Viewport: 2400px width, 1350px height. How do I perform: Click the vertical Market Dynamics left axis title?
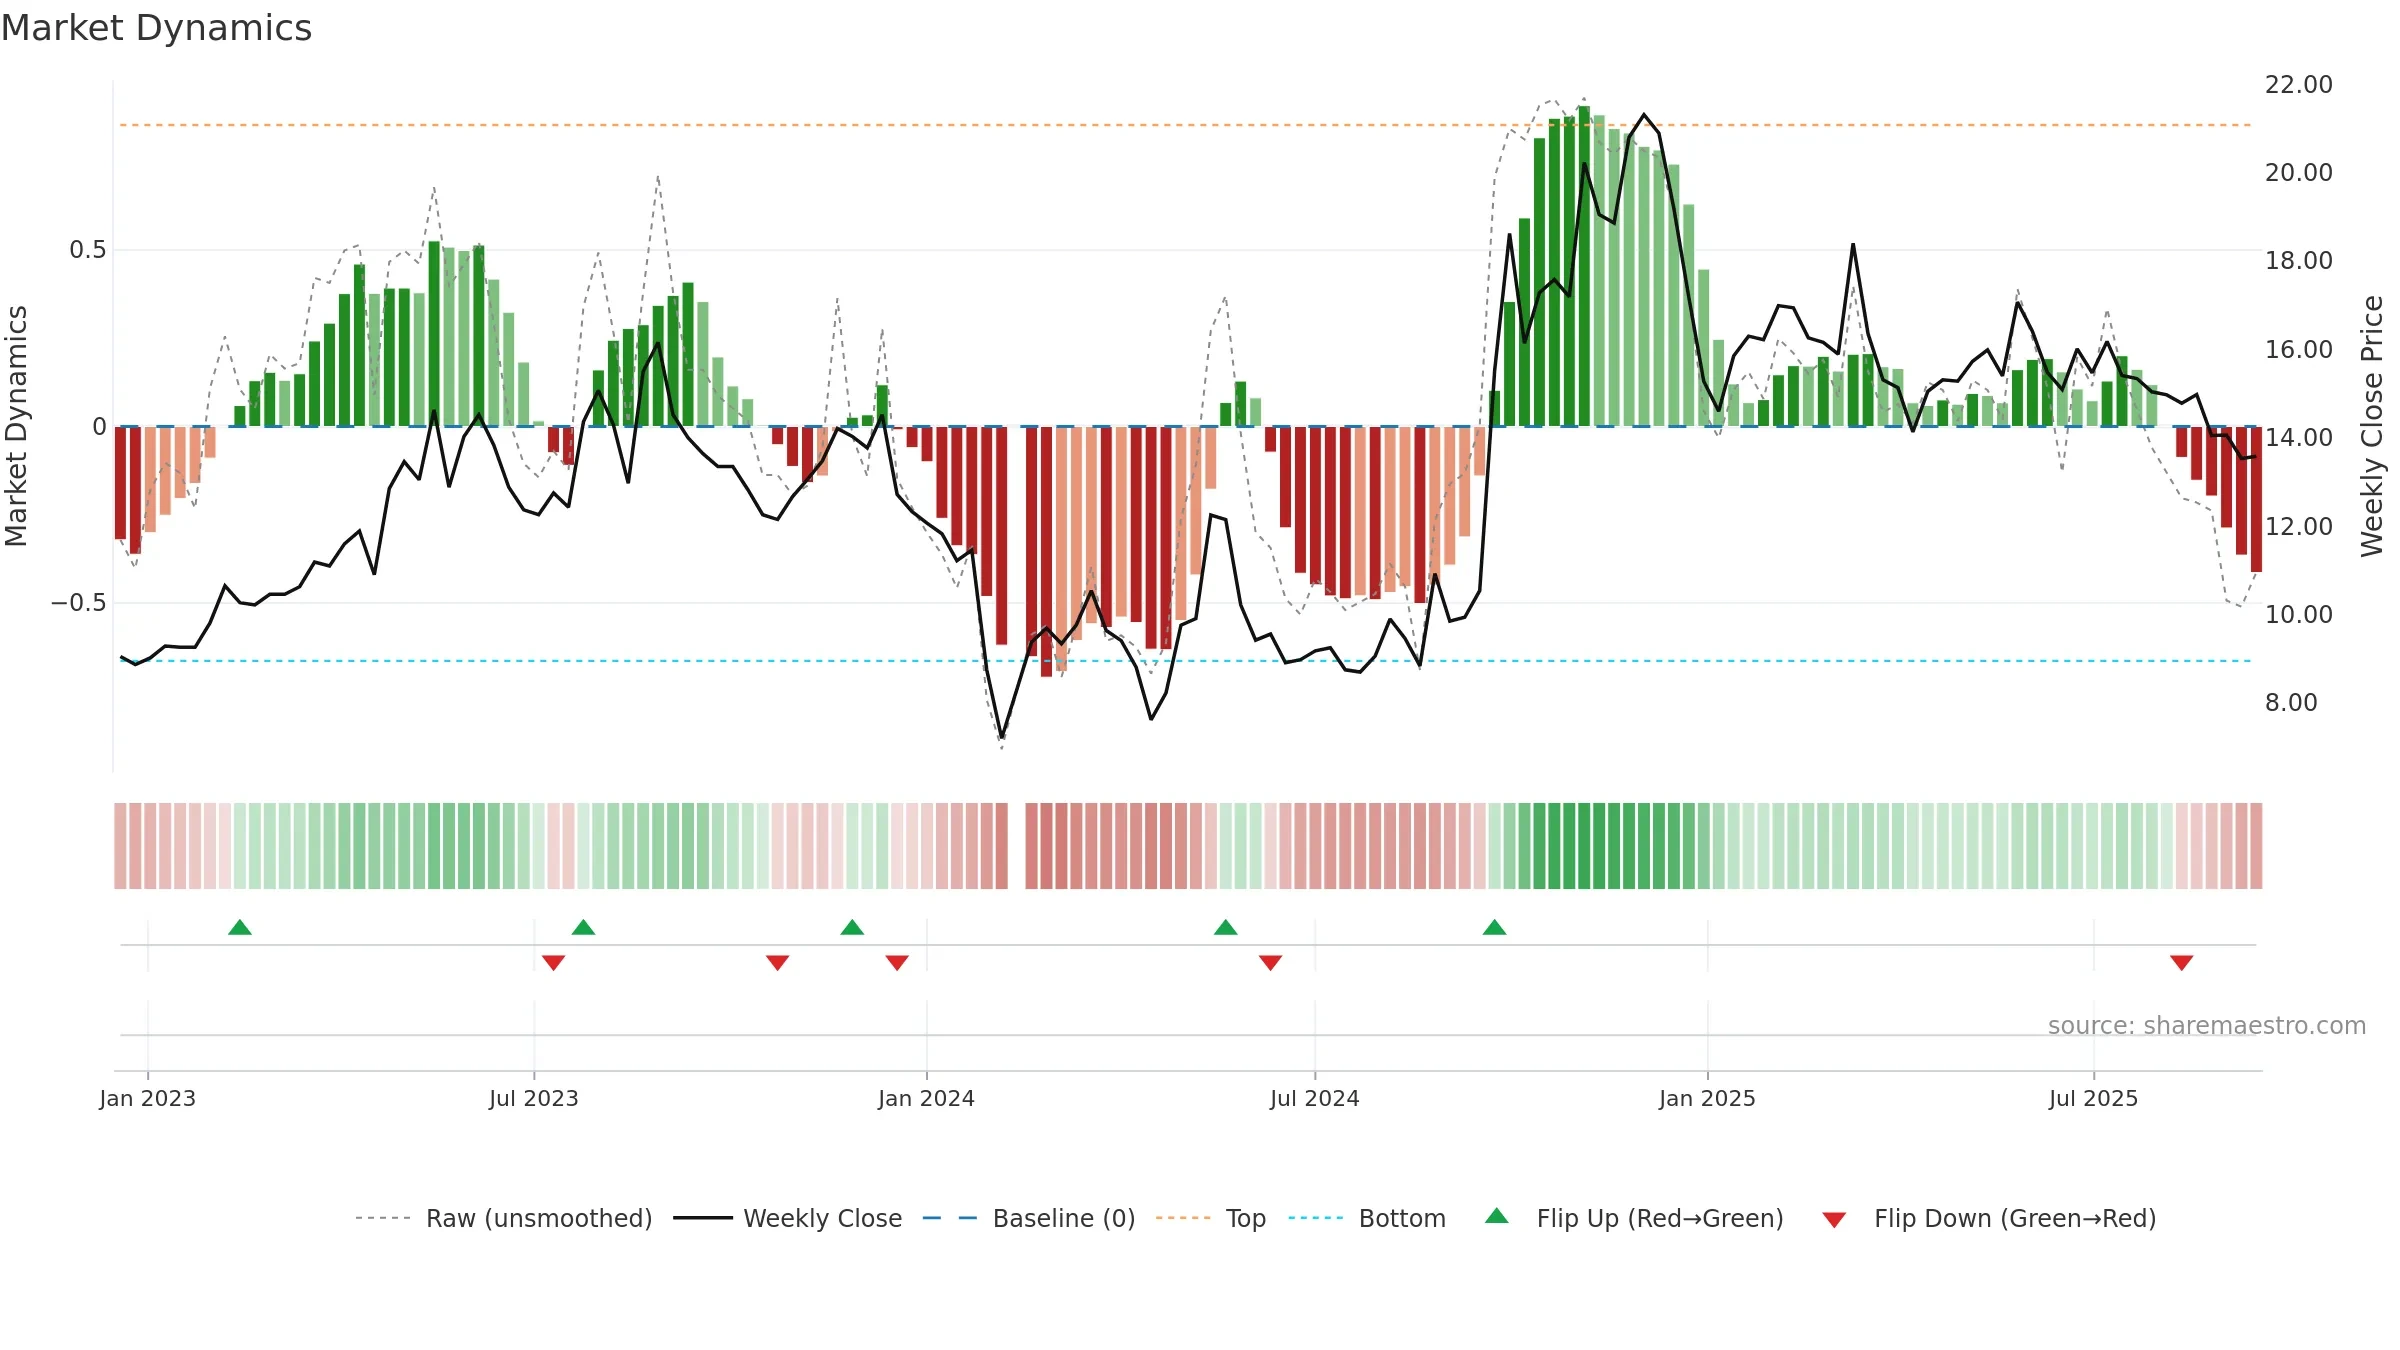[x=16, y=426]
